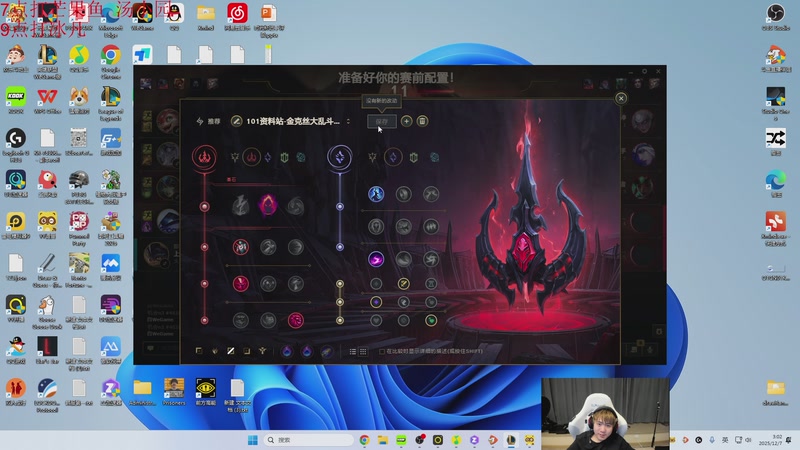Select Precision as secondary rune path
Image resolution: width=800 pixels, height=450 pixels.
(372, 158)
